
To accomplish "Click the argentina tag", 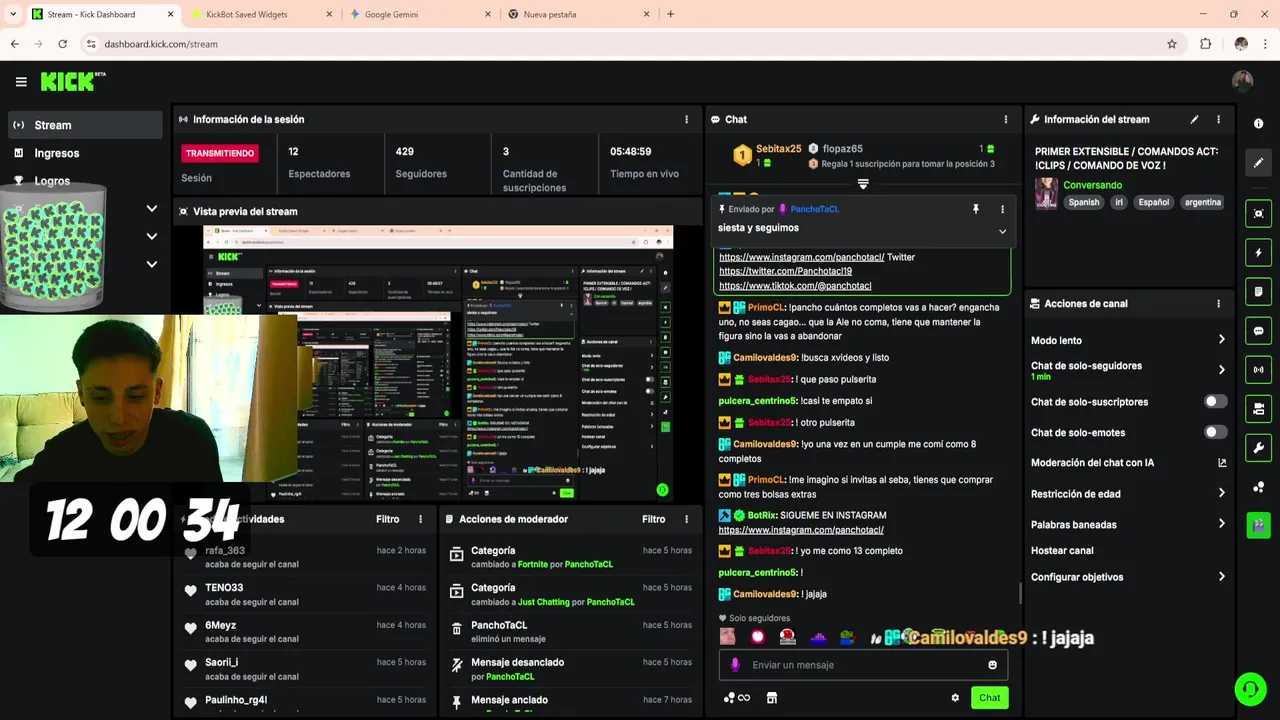I will click(1203, 202).
